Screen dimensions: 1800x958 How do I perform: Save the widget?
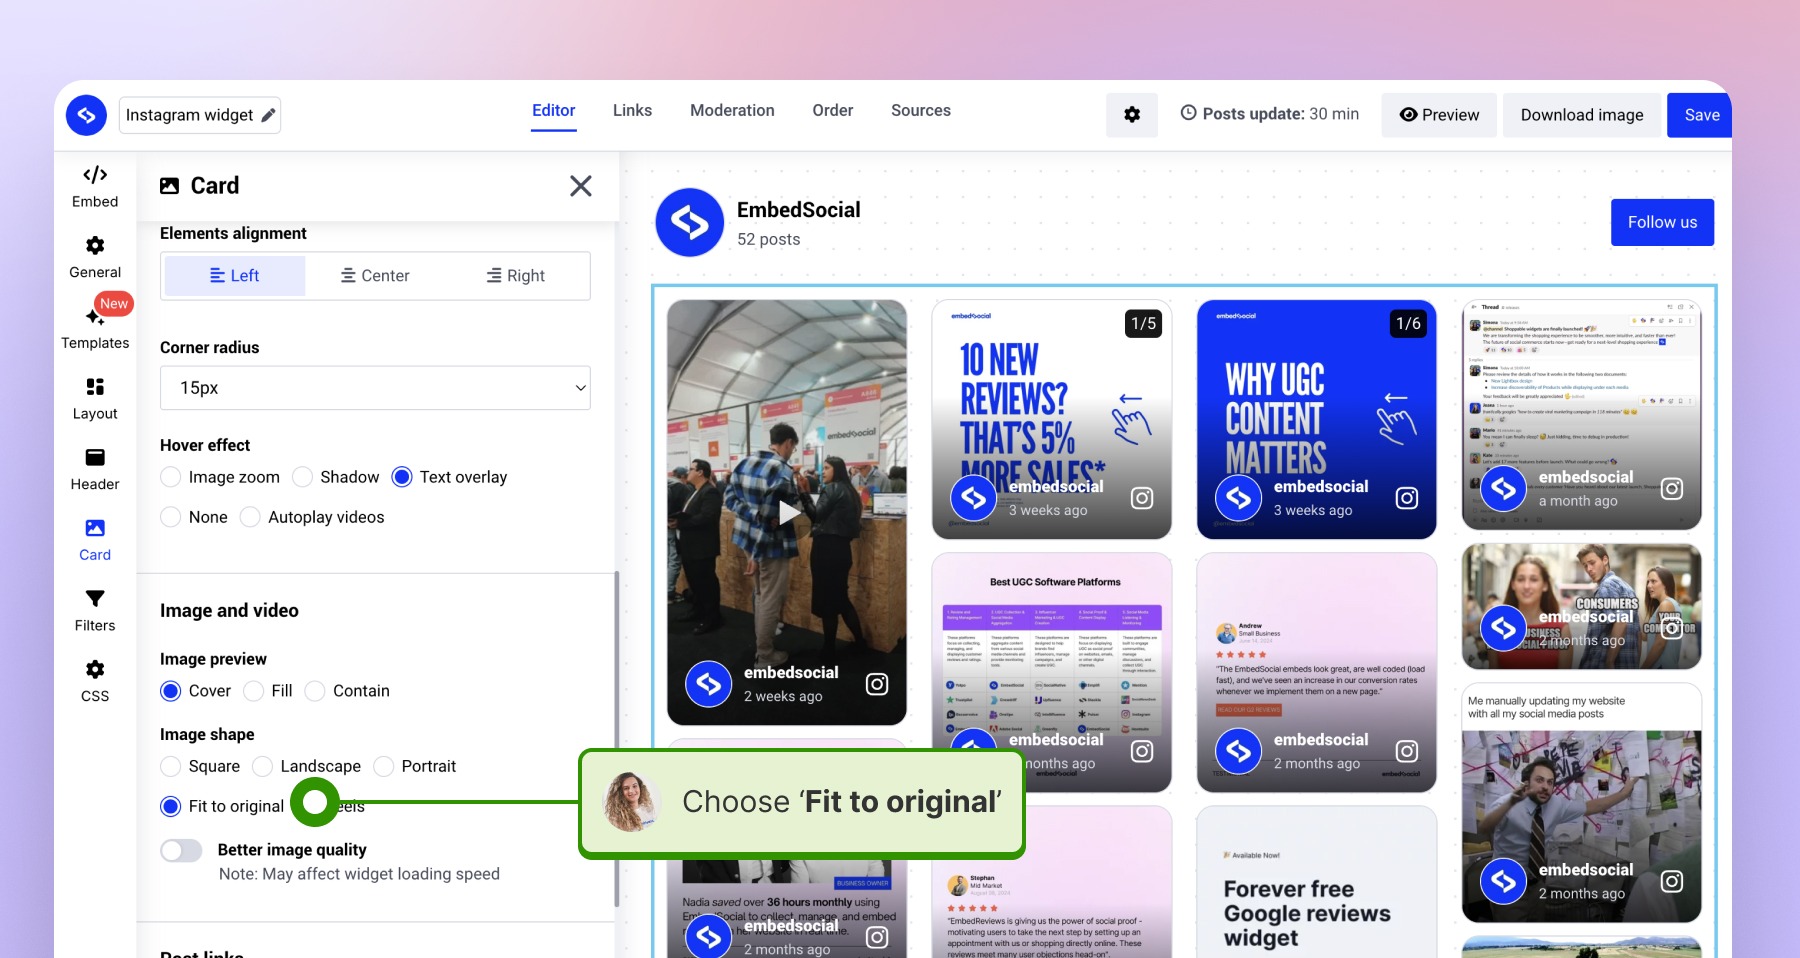click(x=1700, y=115)
